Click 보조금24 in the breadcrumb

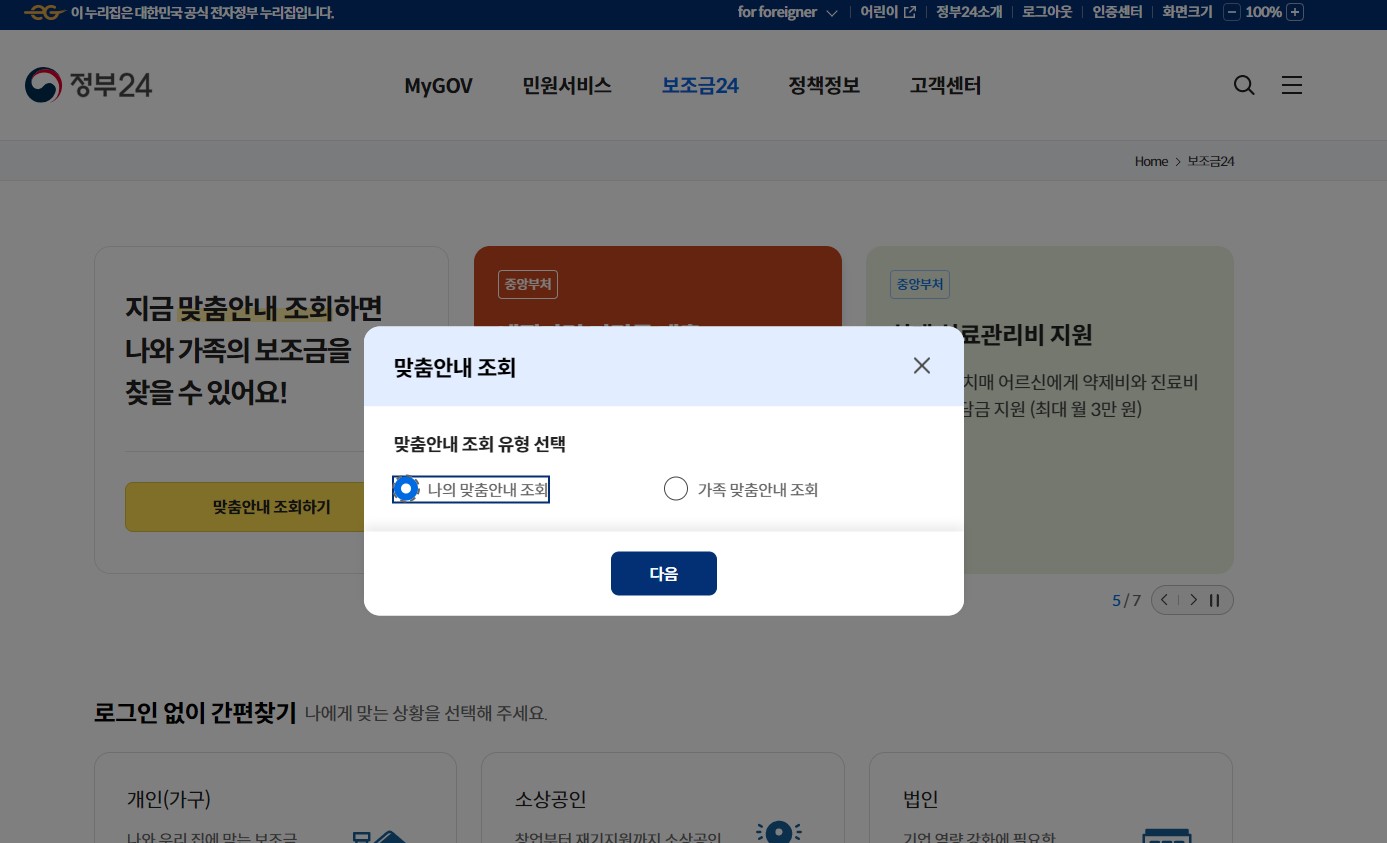click(1211, 161)
